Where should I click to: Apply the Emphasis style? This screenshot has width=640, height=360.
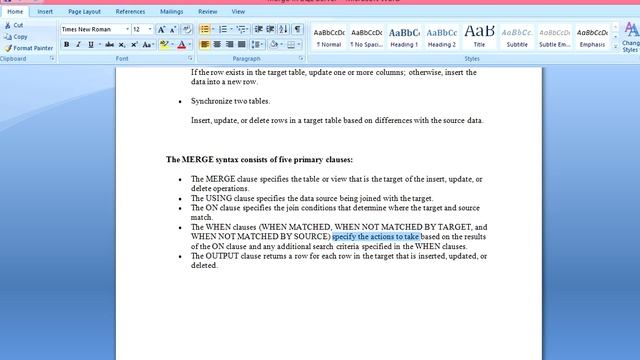click(592, 37)
